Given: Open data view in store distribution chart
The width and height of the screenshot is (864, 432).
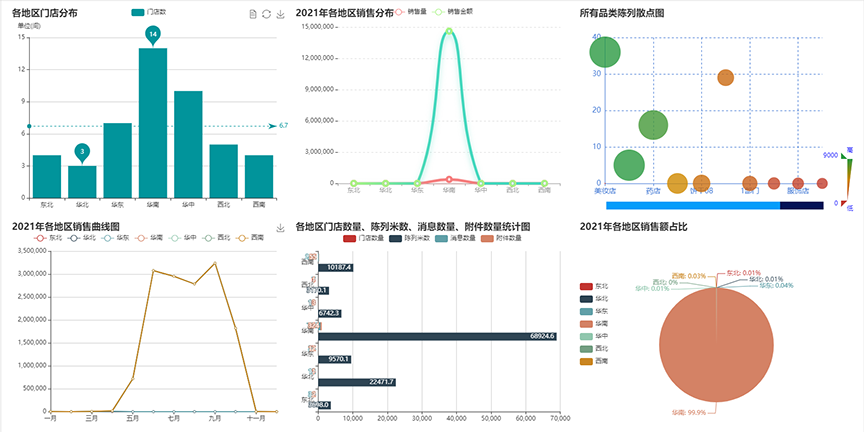Looking at the screenshot, I should [253, 13].
